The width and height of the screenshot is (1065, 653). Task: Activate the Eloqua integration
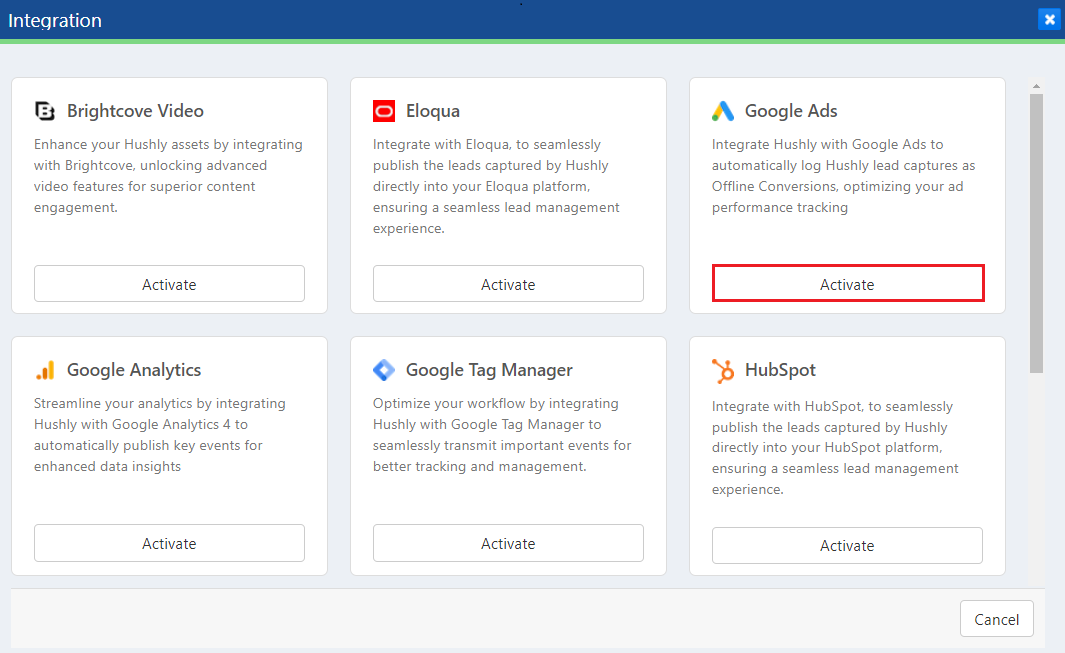[x=508, y=284]
